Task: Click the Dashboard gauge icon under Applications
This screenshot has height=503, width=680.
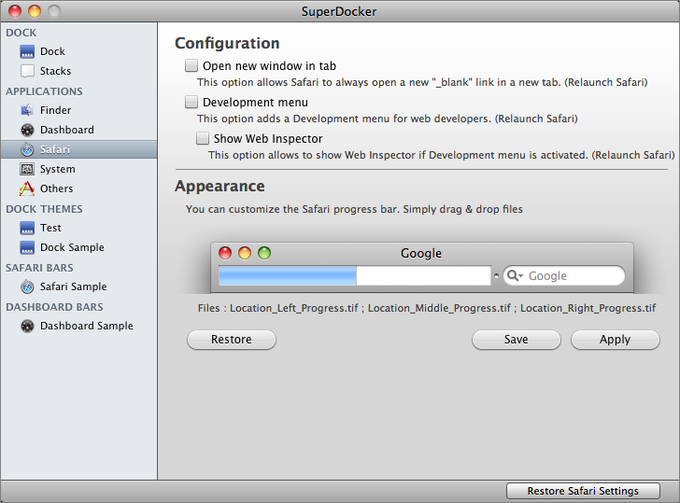Action: tap(27, 130)
